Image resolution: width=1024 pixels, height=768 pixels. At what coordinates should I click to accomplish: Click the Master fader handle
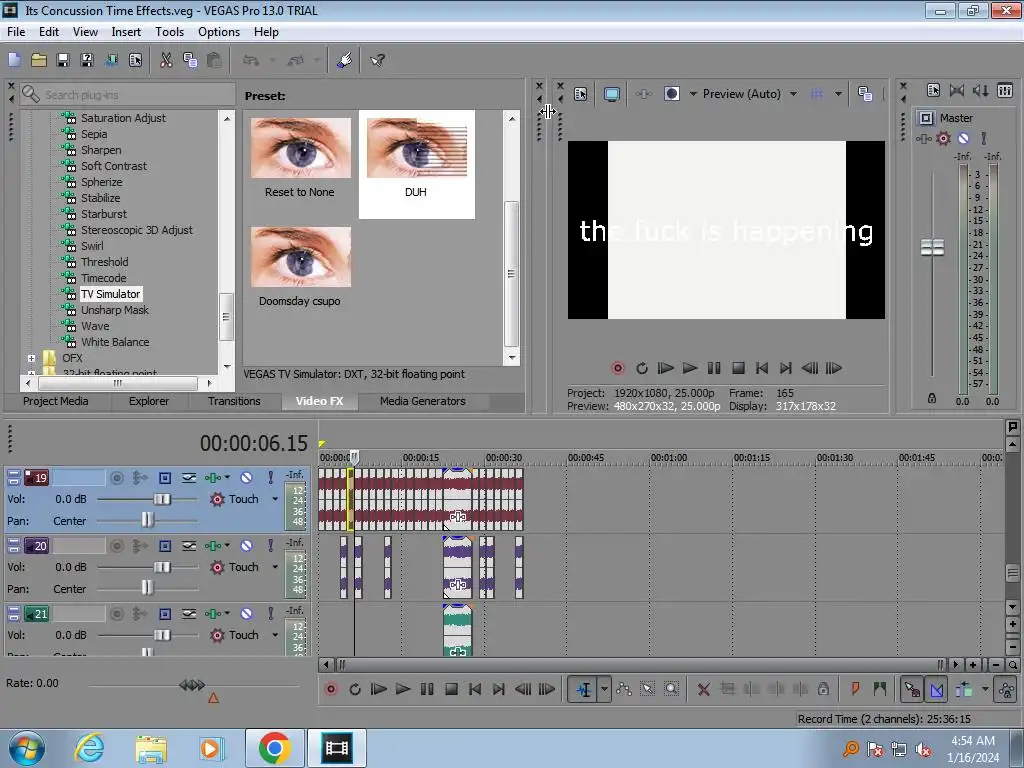[932, 248]
